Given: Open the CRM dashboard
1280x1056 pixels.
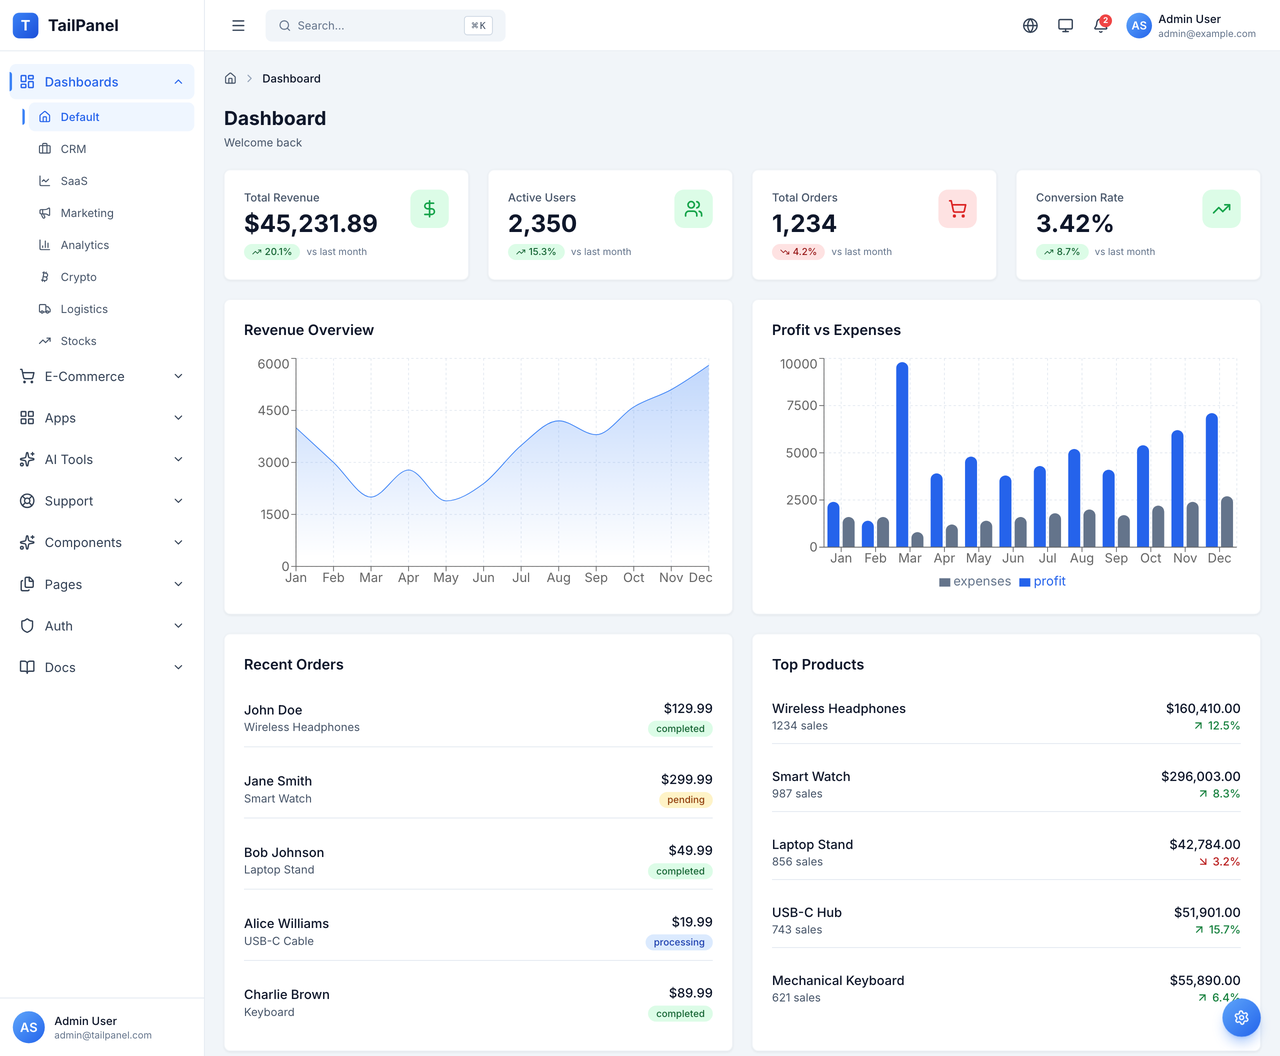Looking at the screenshot, I should coord(111,149).
